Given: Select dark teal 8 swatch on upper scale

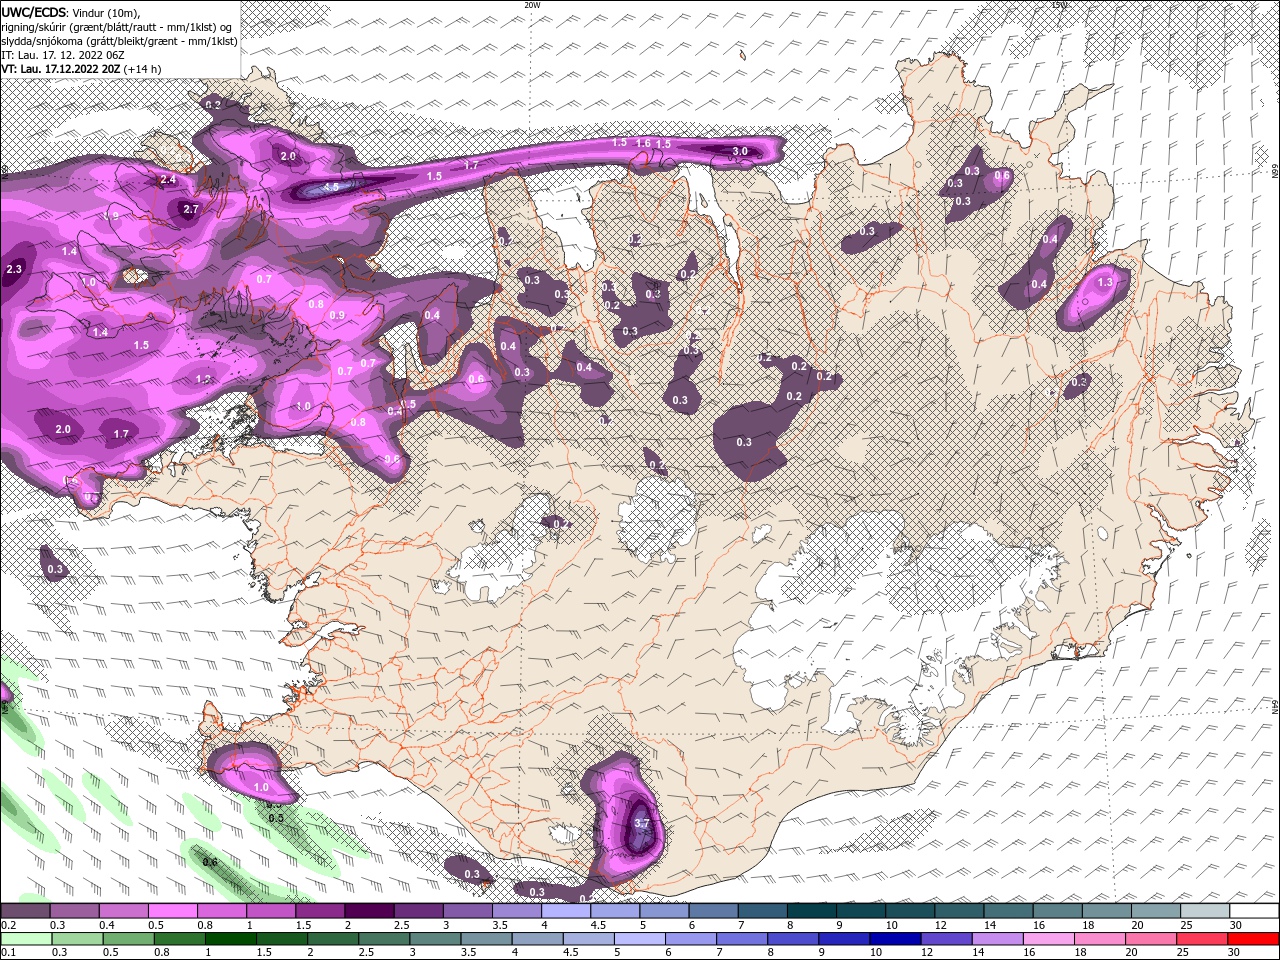Looking at the screenshot, I should [811, 911].
